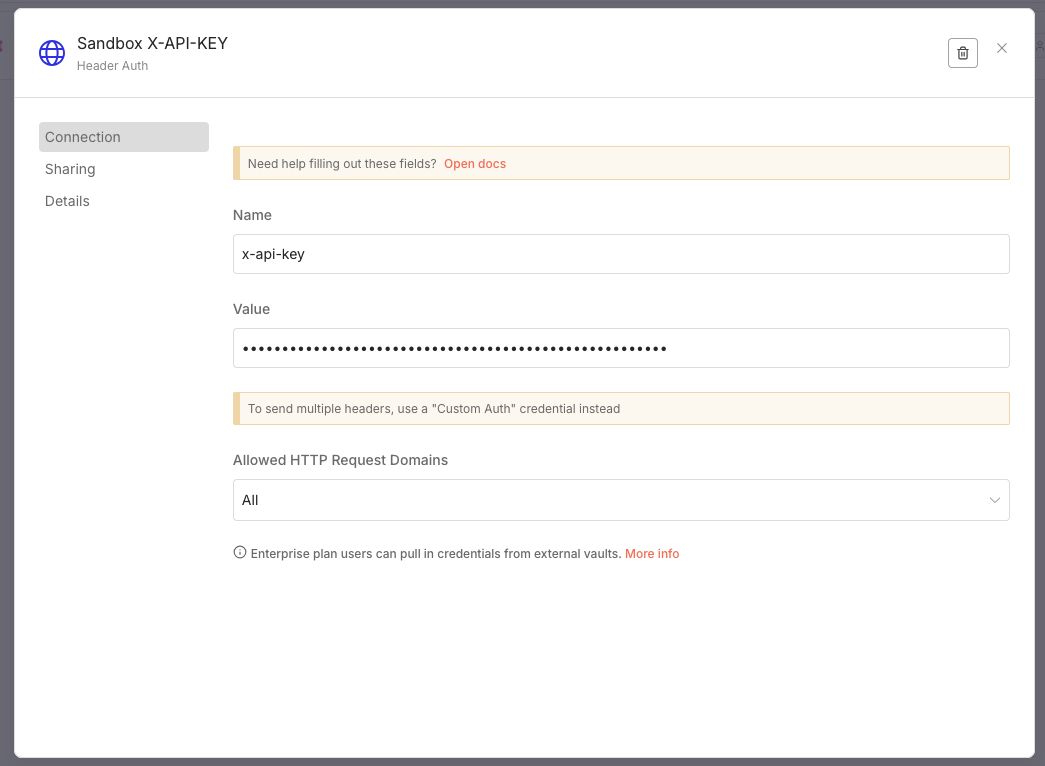This screenshot has width=1045, height=766.
Task: Select the Connection tab in sidebar
Action: point(123,137)
